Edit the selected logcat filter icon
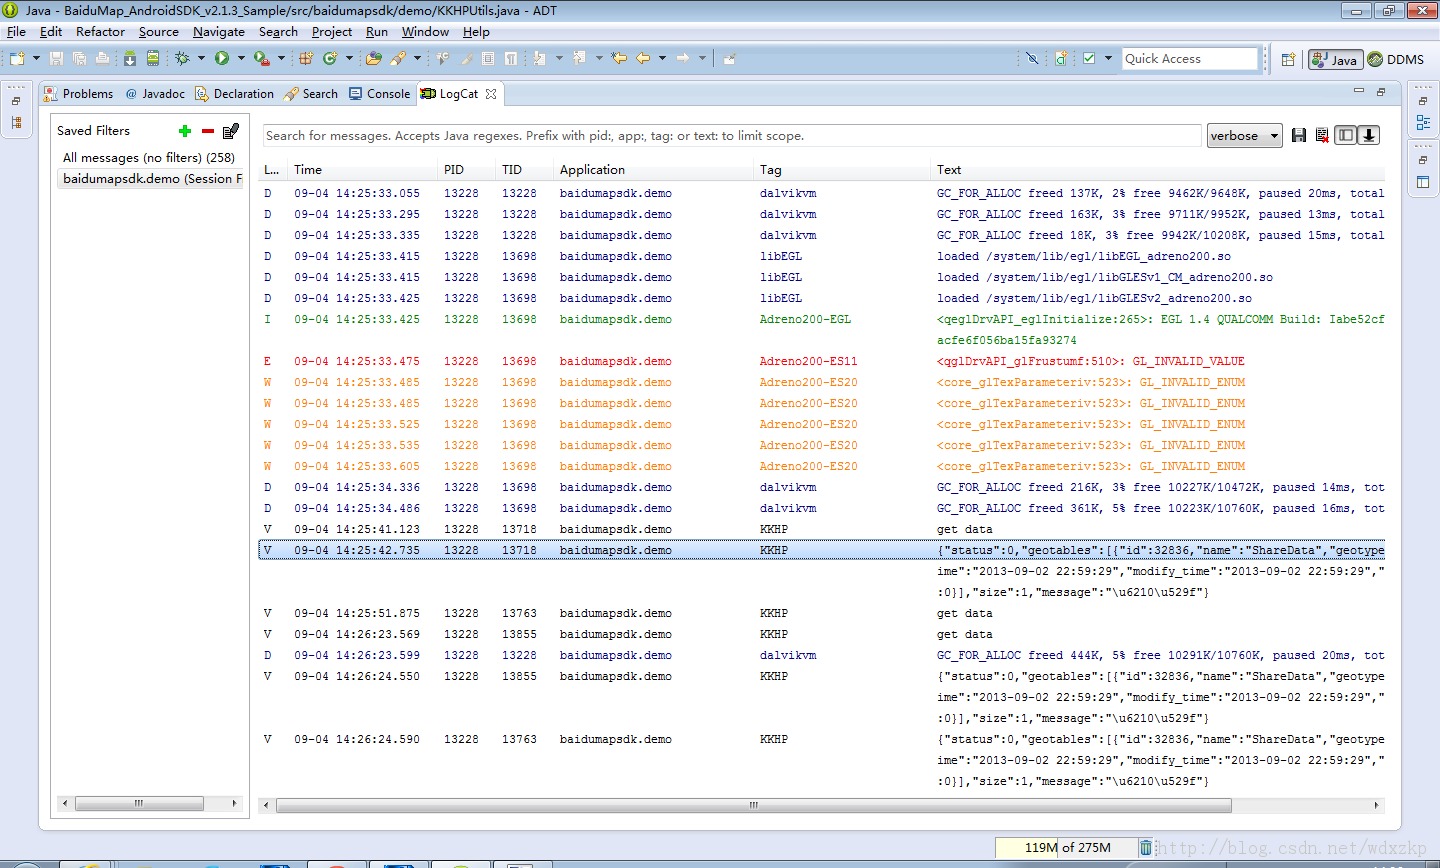Image resolution: width=1440 pixels, height=868 pixels. click(231, 131)
